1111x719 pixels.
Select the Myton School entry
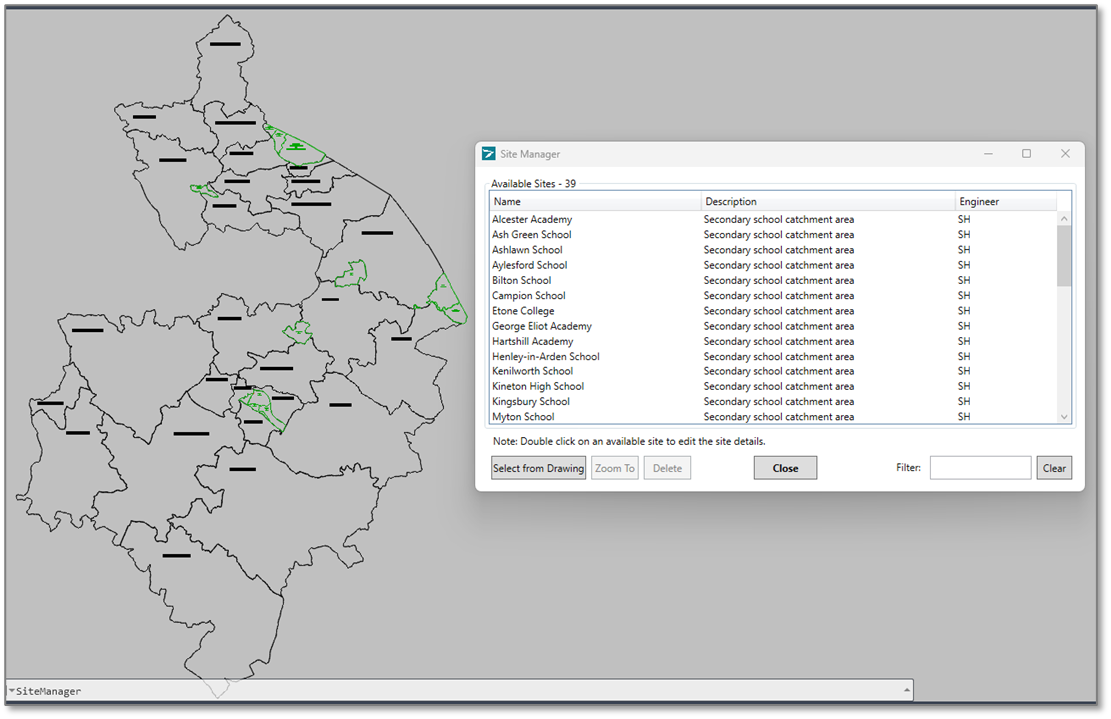coord(523,417)
